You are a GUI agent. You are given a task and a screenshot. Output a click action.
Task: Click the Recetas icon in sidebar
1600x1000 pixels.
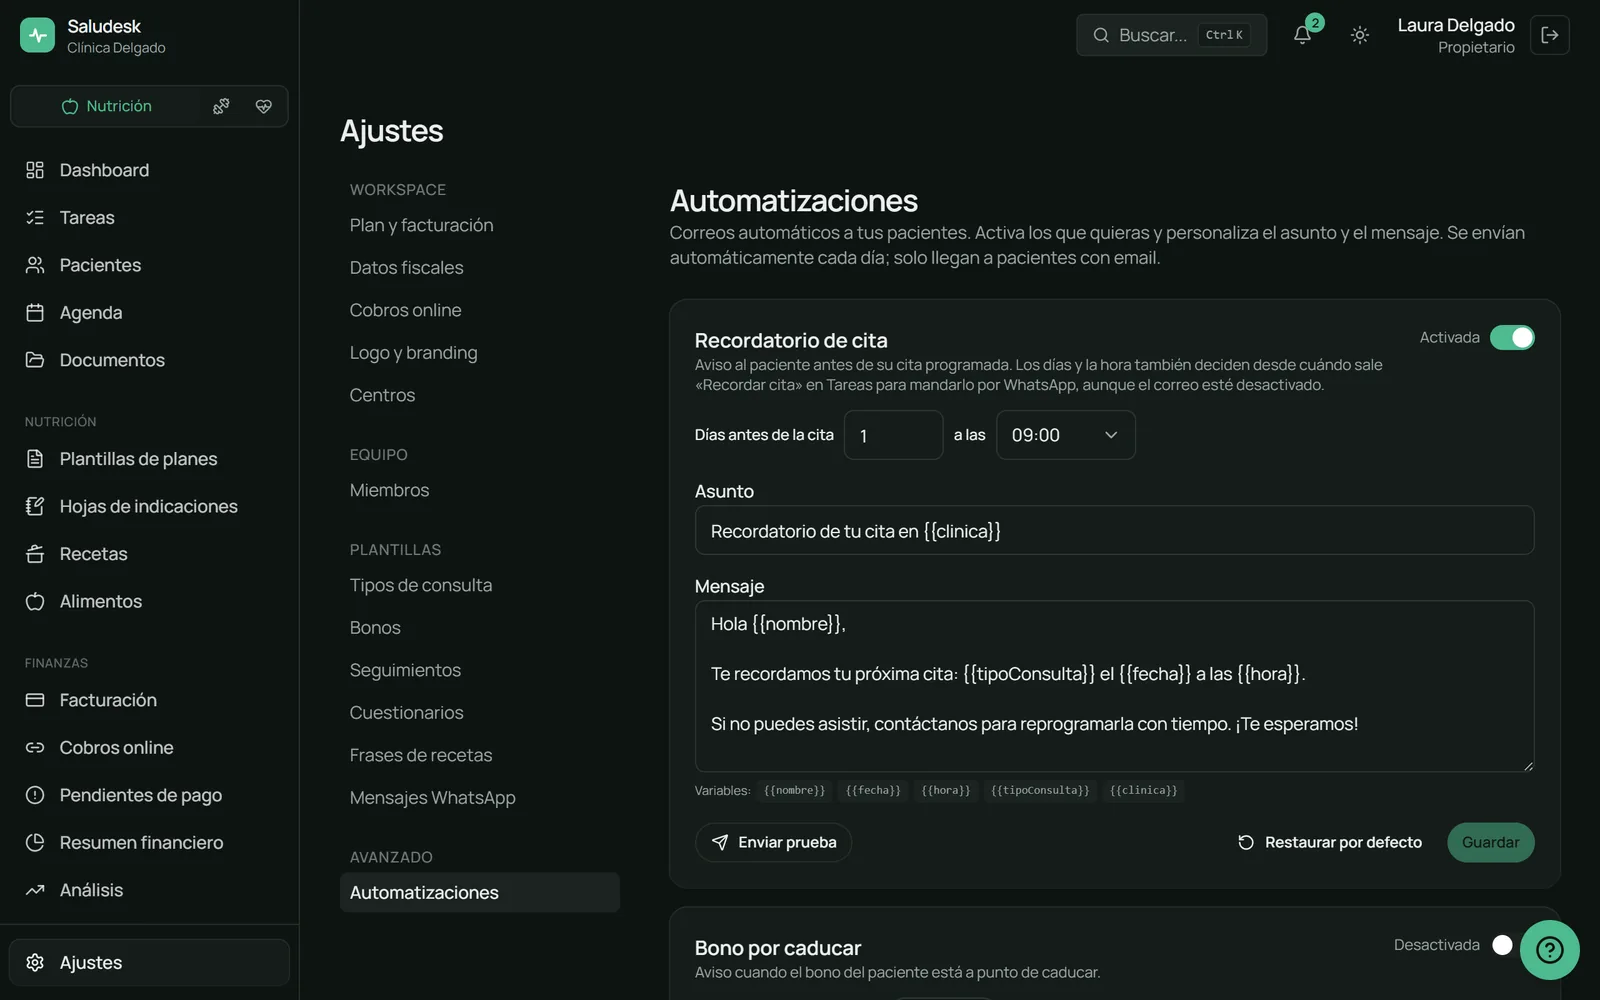pos(35,554)
